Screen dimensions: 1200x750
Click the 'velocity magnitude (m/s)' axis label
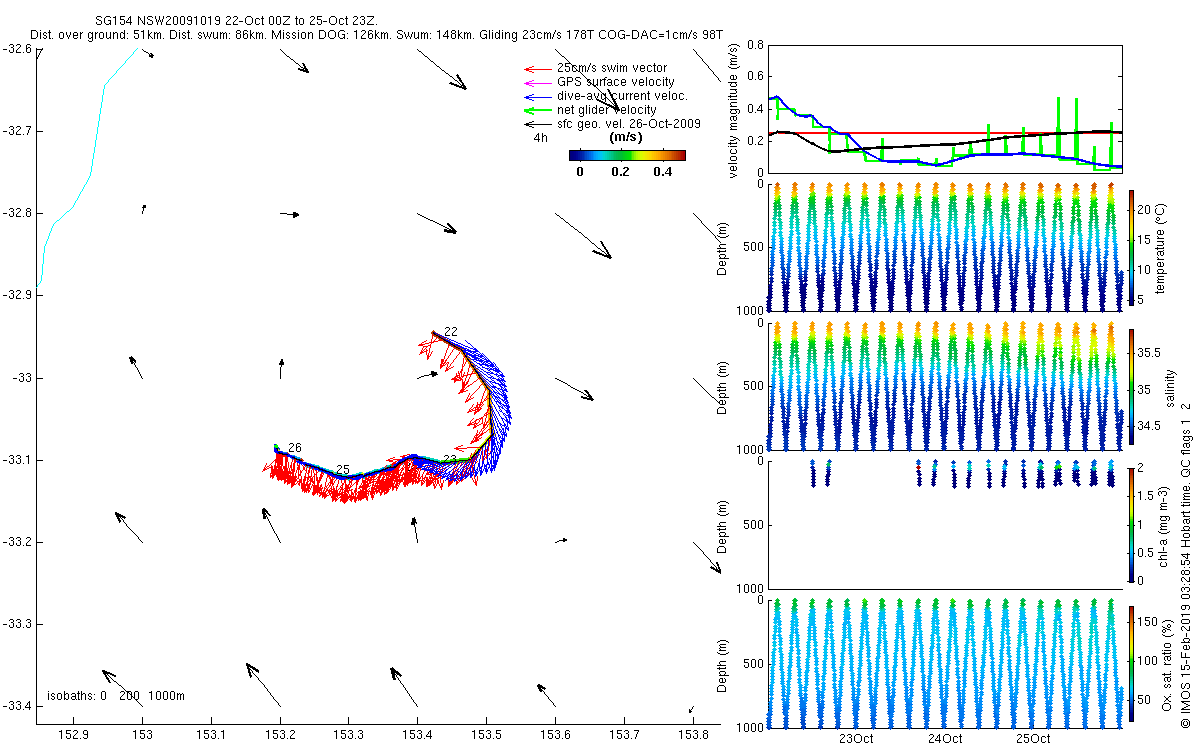tap(734, 110)
